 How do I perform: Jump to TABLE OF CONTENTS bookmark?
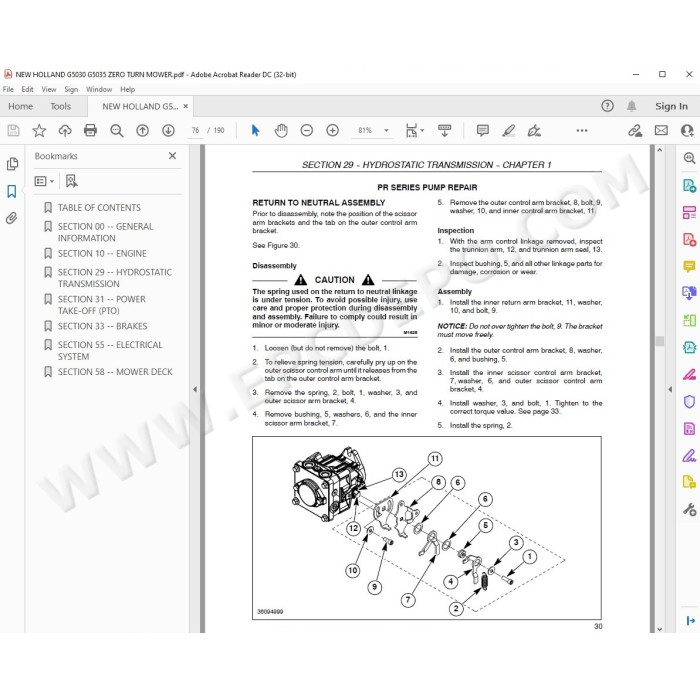[x=99, y=208]
